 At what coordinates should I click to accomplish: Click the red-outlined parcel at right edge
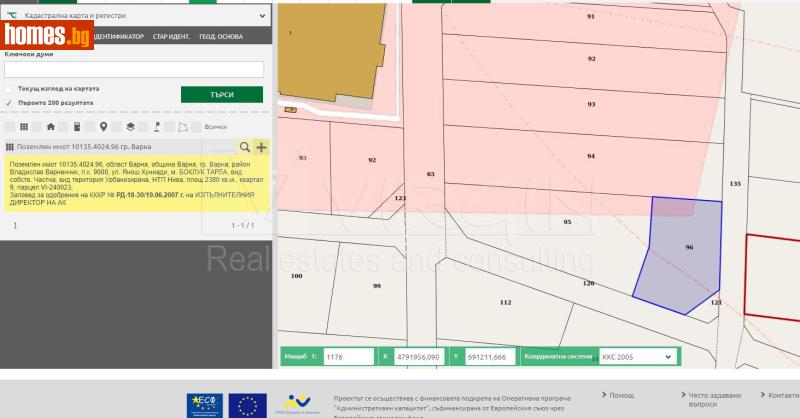click(x=773, y=279)
